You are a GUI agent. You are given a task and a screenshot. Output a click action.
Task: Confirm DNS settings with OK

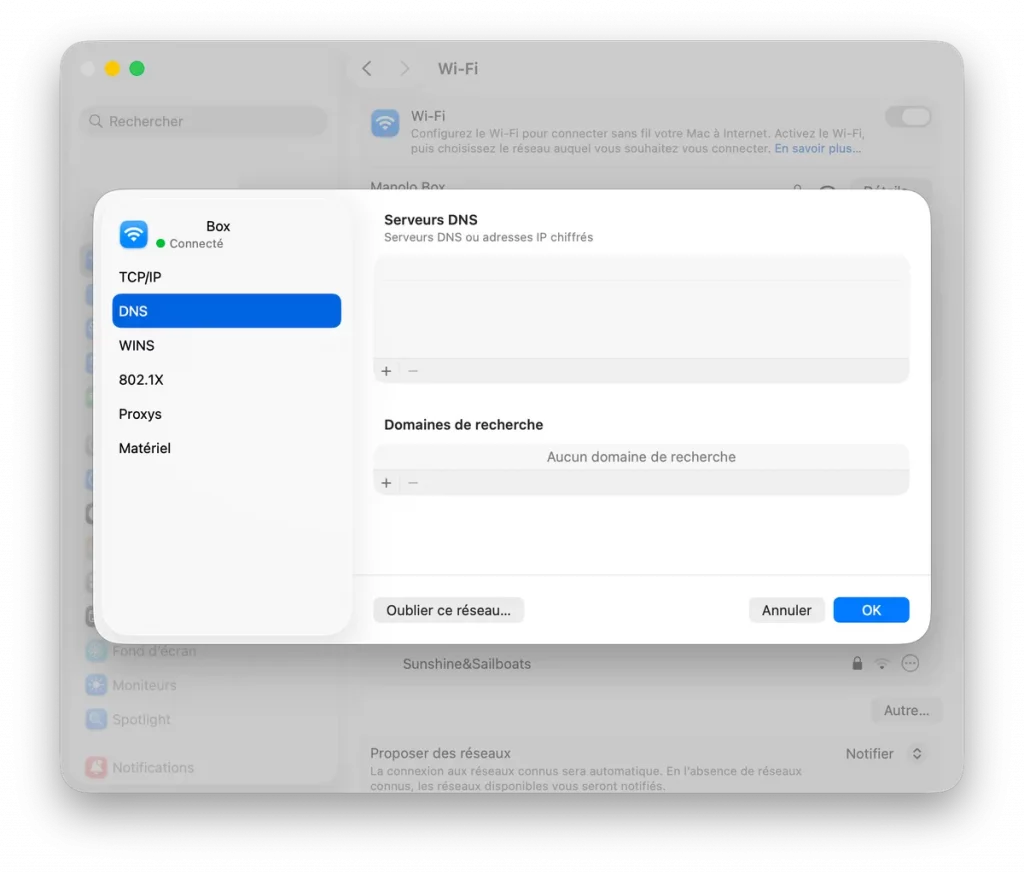coord(870,609)
